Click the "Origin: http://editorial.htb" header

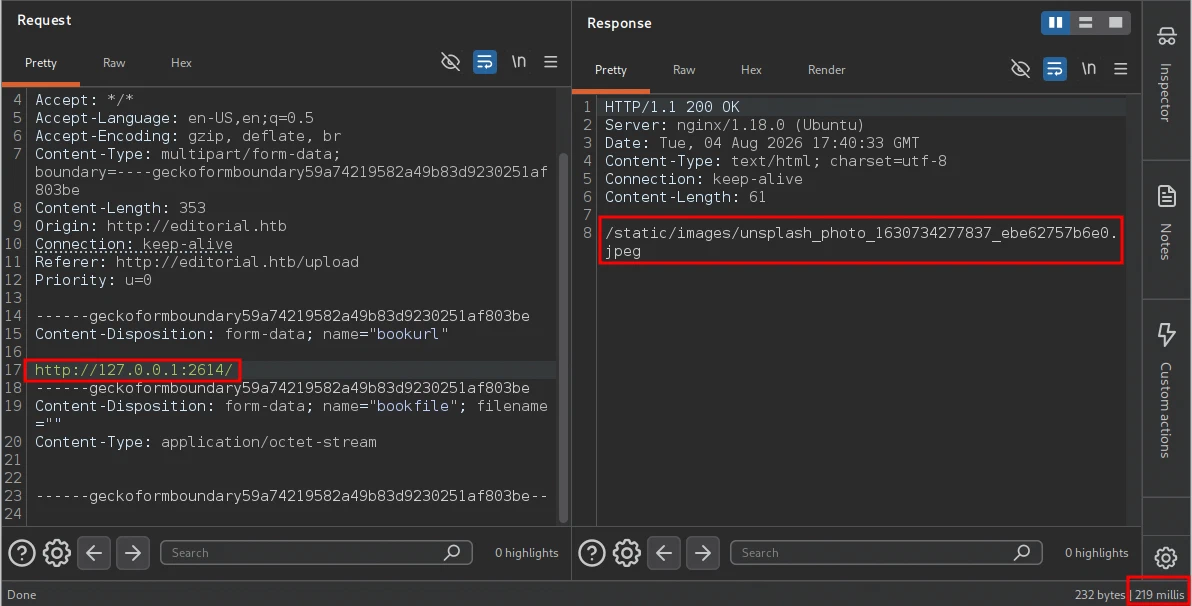[x=160, y=226]
